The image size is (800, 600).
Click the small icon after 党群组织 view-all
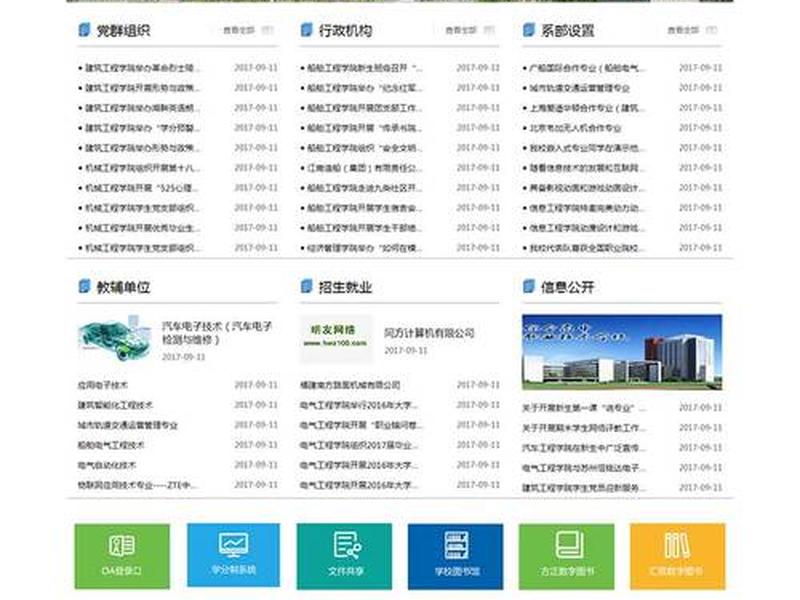(x=267, y=31)
